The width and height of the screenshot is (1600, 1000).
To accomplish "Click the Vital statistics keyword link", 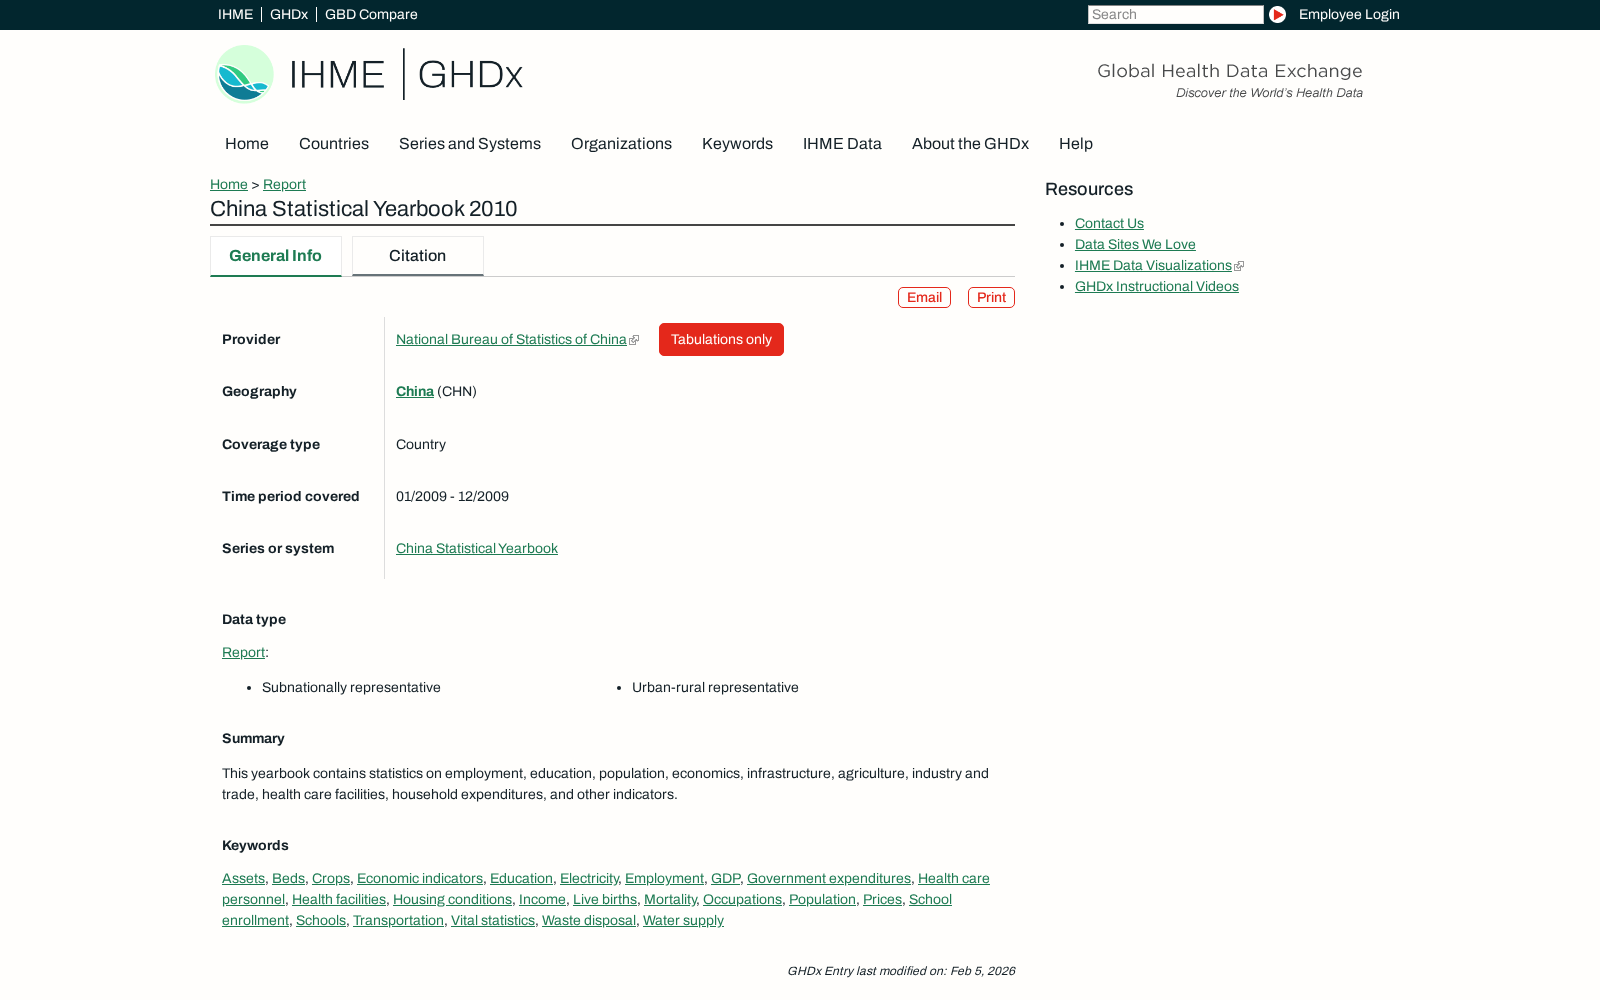I will (x=493, y=920).
